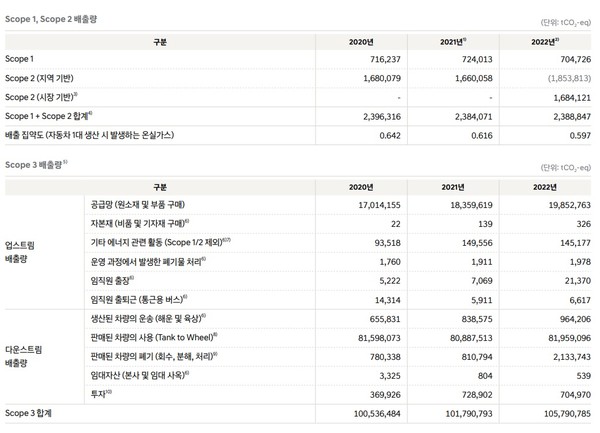Click the "판매된 차량의 폐기" row label
This screenshot has height=433, width=600.
(154, 356)
